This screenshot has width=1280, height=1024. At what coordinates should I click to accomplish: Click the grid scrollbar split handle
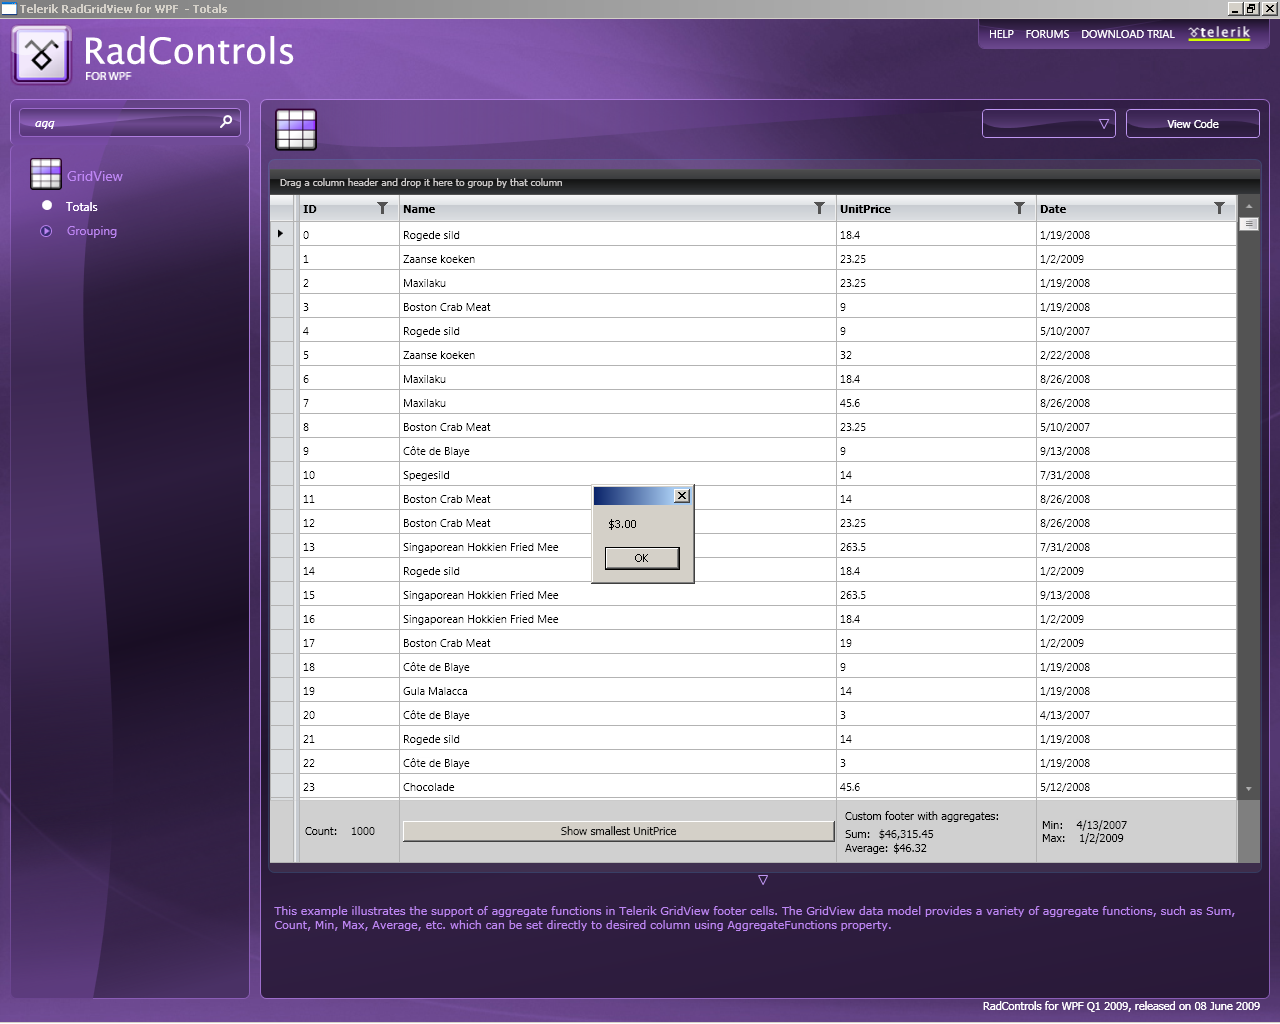pyautogui.click(x=1249, y=224)
